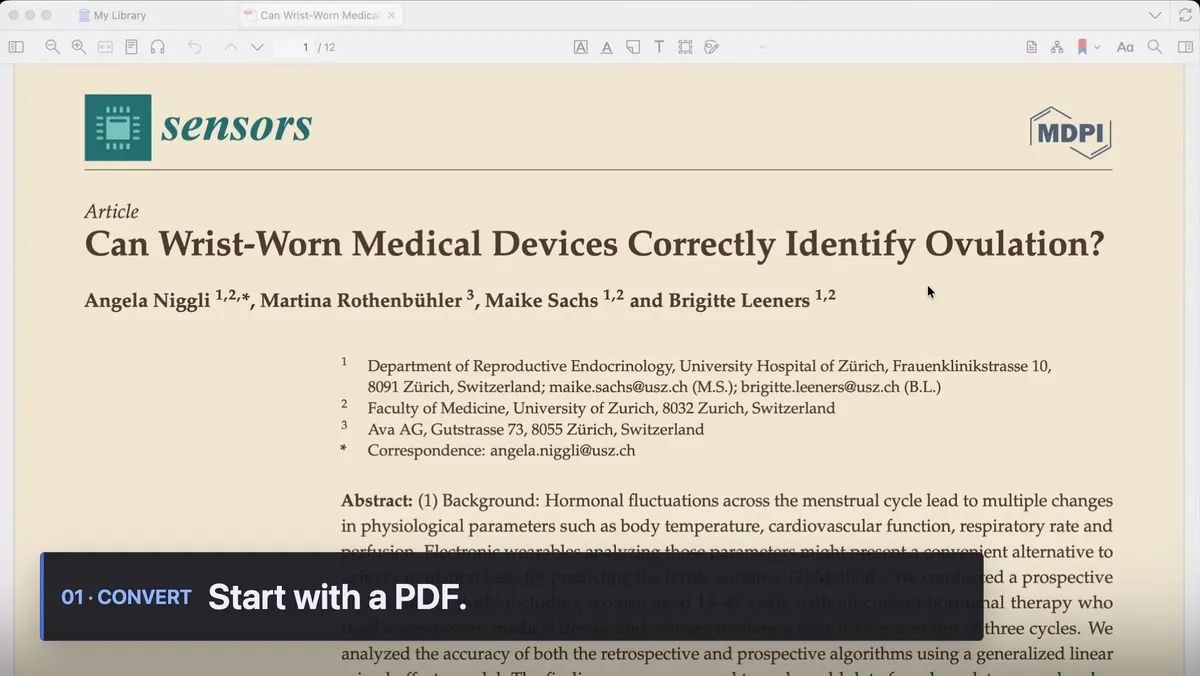
Task: Click the page number field
Action: [x=293, y=47]
